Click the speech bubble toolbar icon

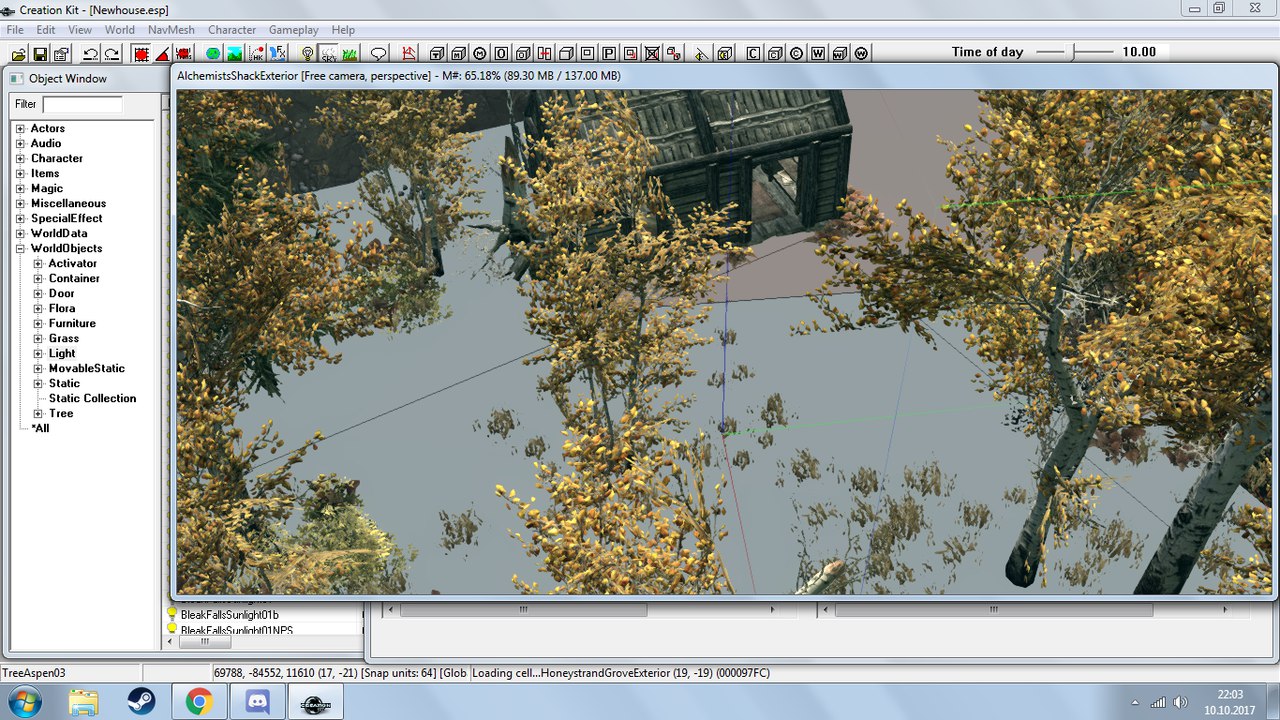click(378, 53)
